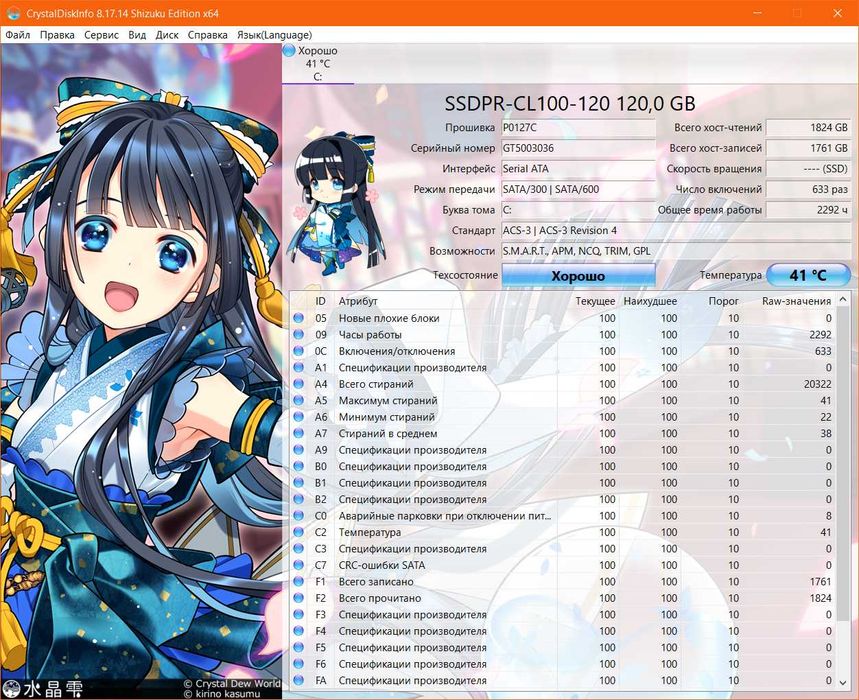Click the 41 °C temperature button
Screen dimensions: 859x700
pos(808,275)
